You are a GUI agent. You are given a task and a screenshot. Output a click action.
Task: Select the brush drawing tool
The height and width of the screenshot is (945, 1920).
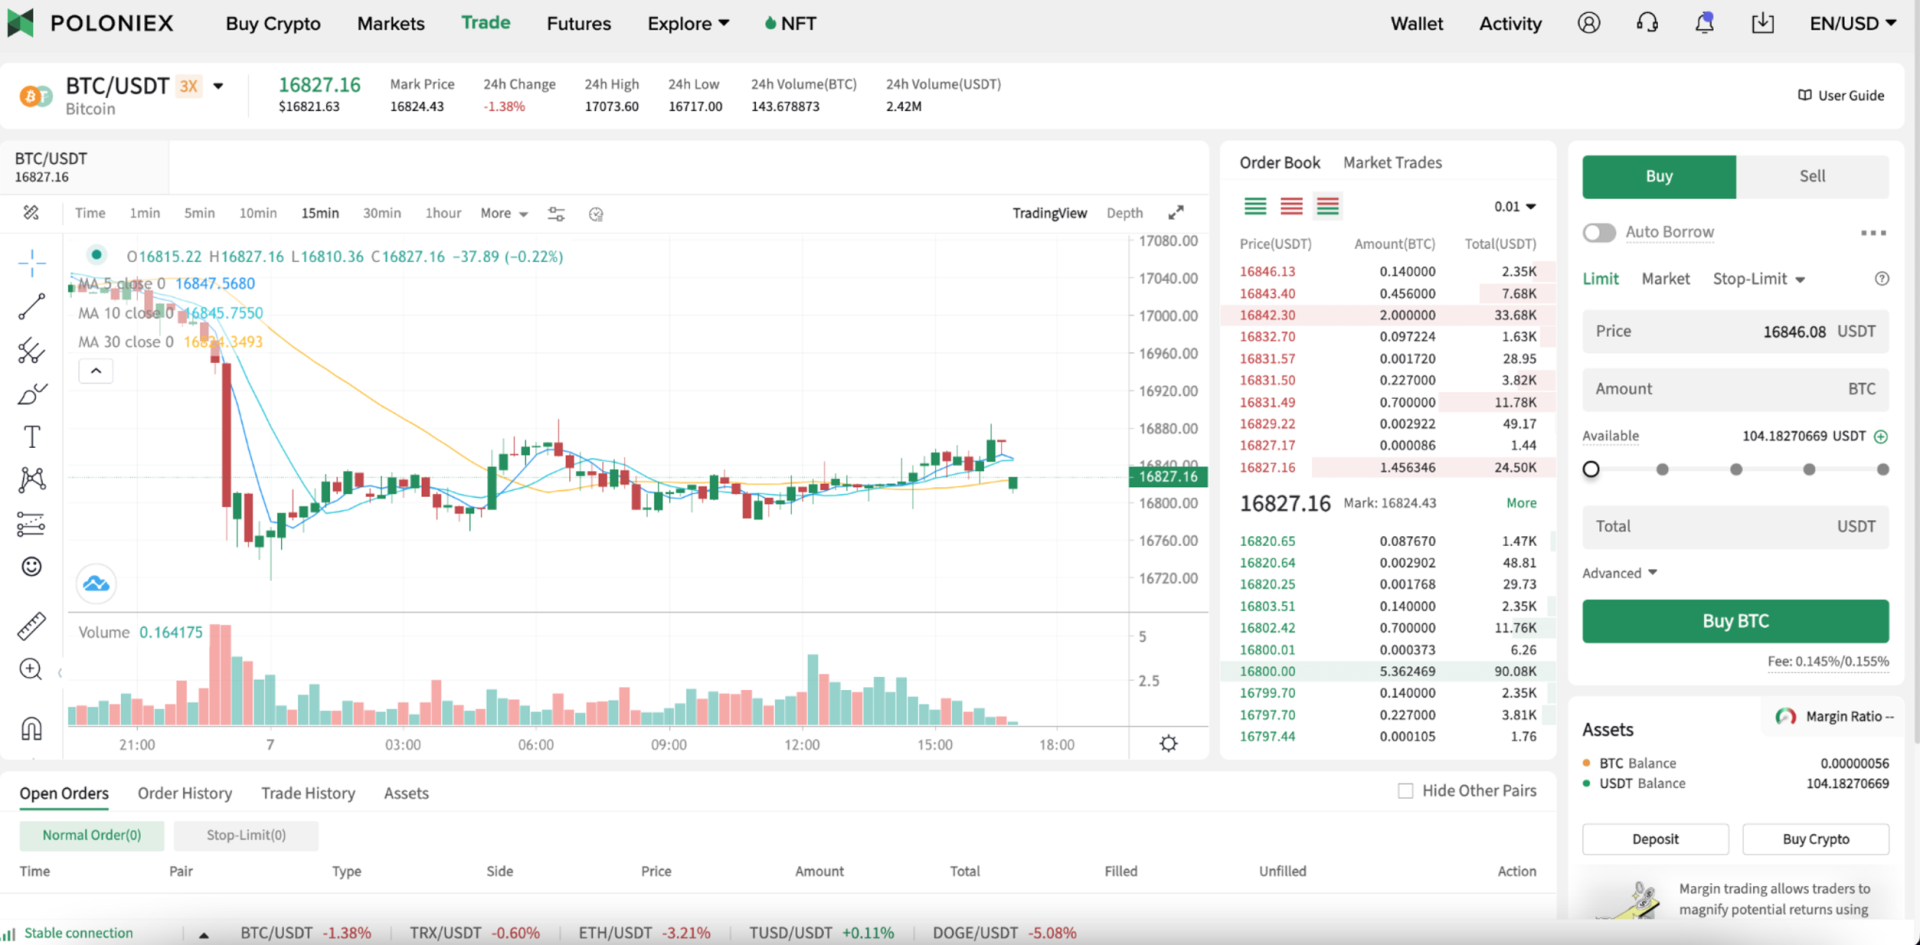tap(32, 394)
